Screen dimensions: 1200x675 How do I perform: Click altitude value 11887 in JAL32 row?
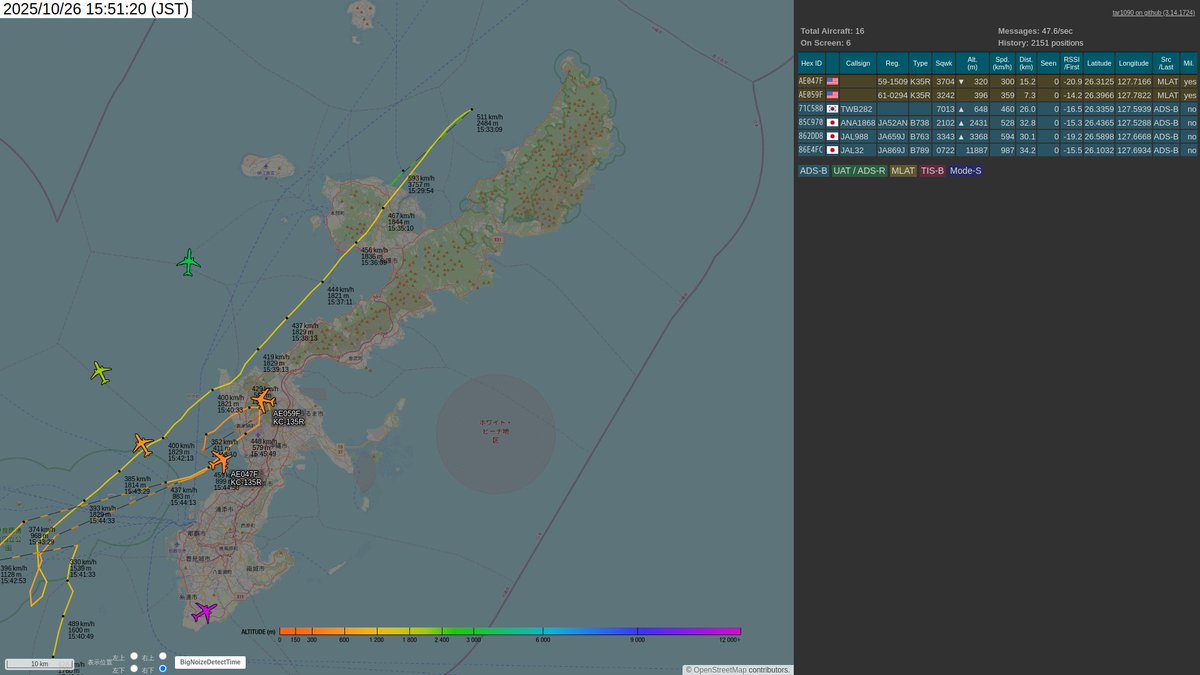(977, 150)
